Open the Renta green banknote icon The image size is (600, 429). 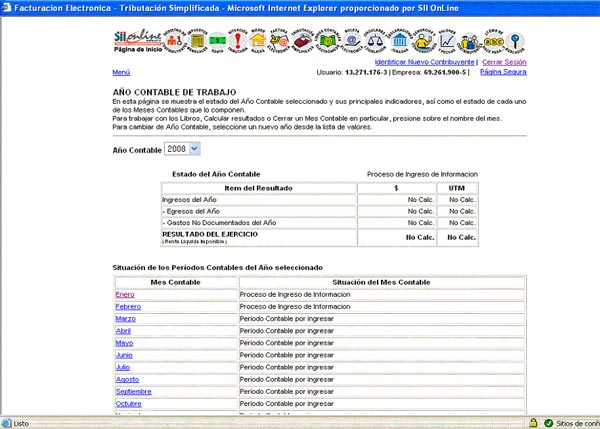coord(217,41)
